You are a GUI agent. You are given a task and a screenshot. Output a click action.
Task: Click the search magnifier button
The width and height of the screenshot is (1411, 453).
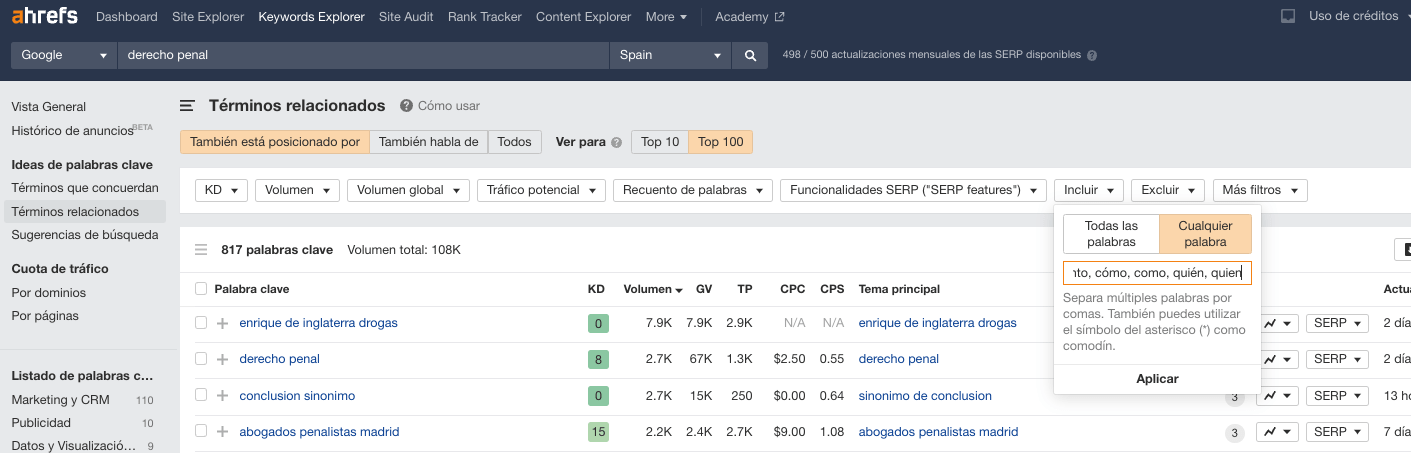tap(749, 56)
